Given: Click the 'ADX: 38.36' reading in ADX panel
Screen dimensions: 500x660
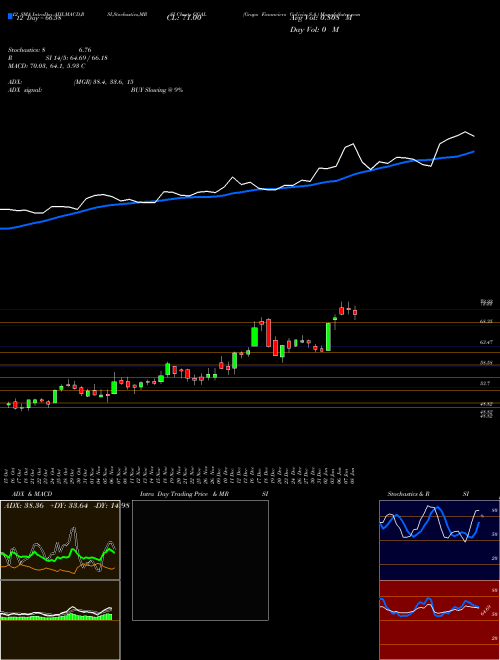Looking at the screenshot, I should pos(24,506).
